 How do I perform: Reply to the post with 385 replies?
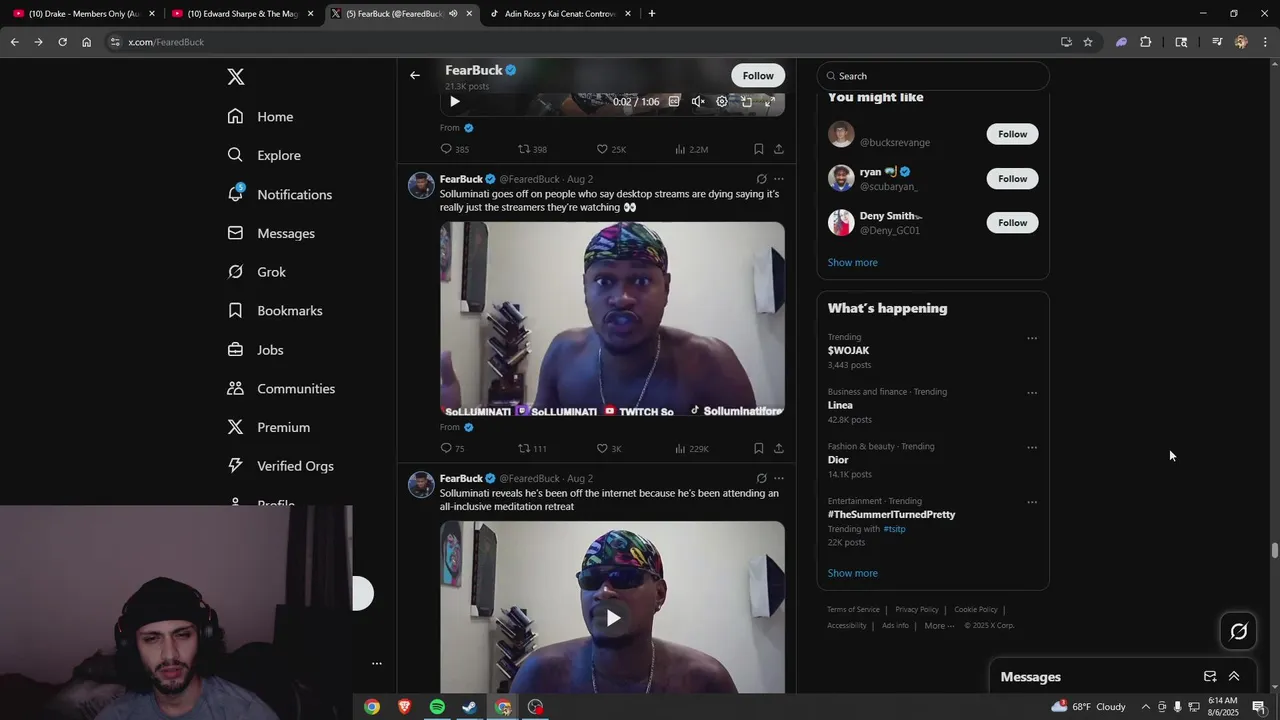(454, 149)
